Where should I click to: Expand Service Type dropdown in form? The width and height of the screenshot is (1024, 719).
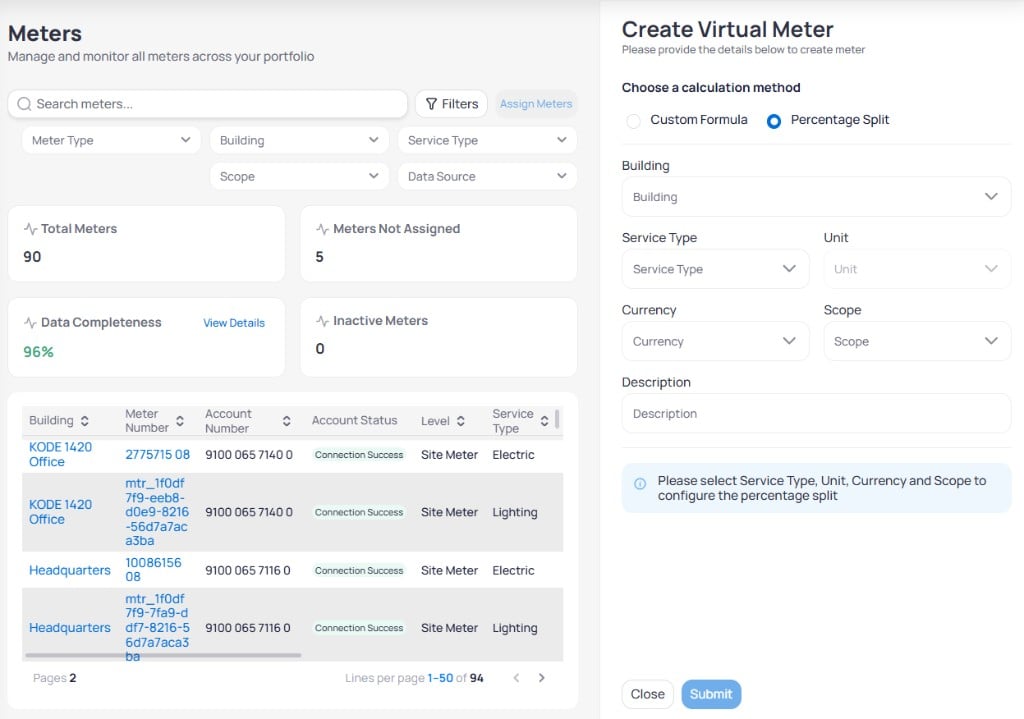[715, 269]
